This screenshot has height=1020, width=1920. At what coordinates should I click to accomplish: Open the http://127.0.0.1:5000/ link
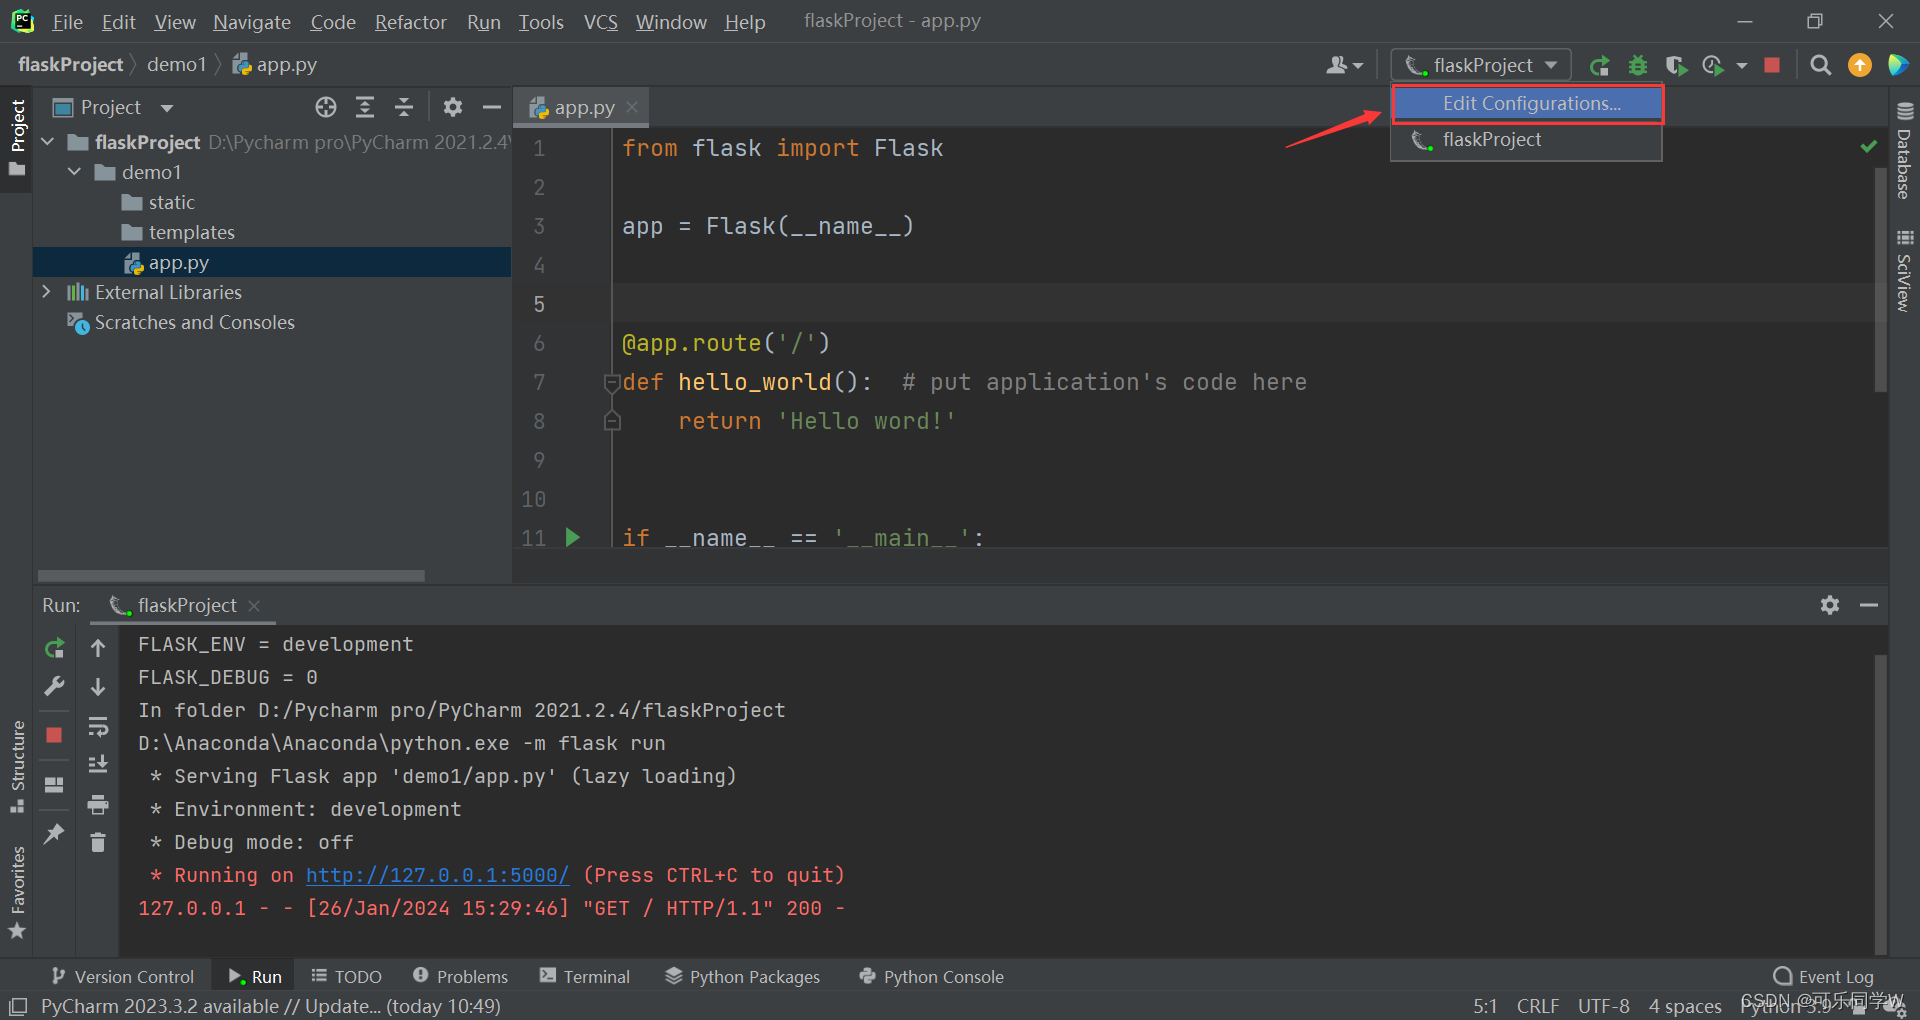(x=437, y=875)
